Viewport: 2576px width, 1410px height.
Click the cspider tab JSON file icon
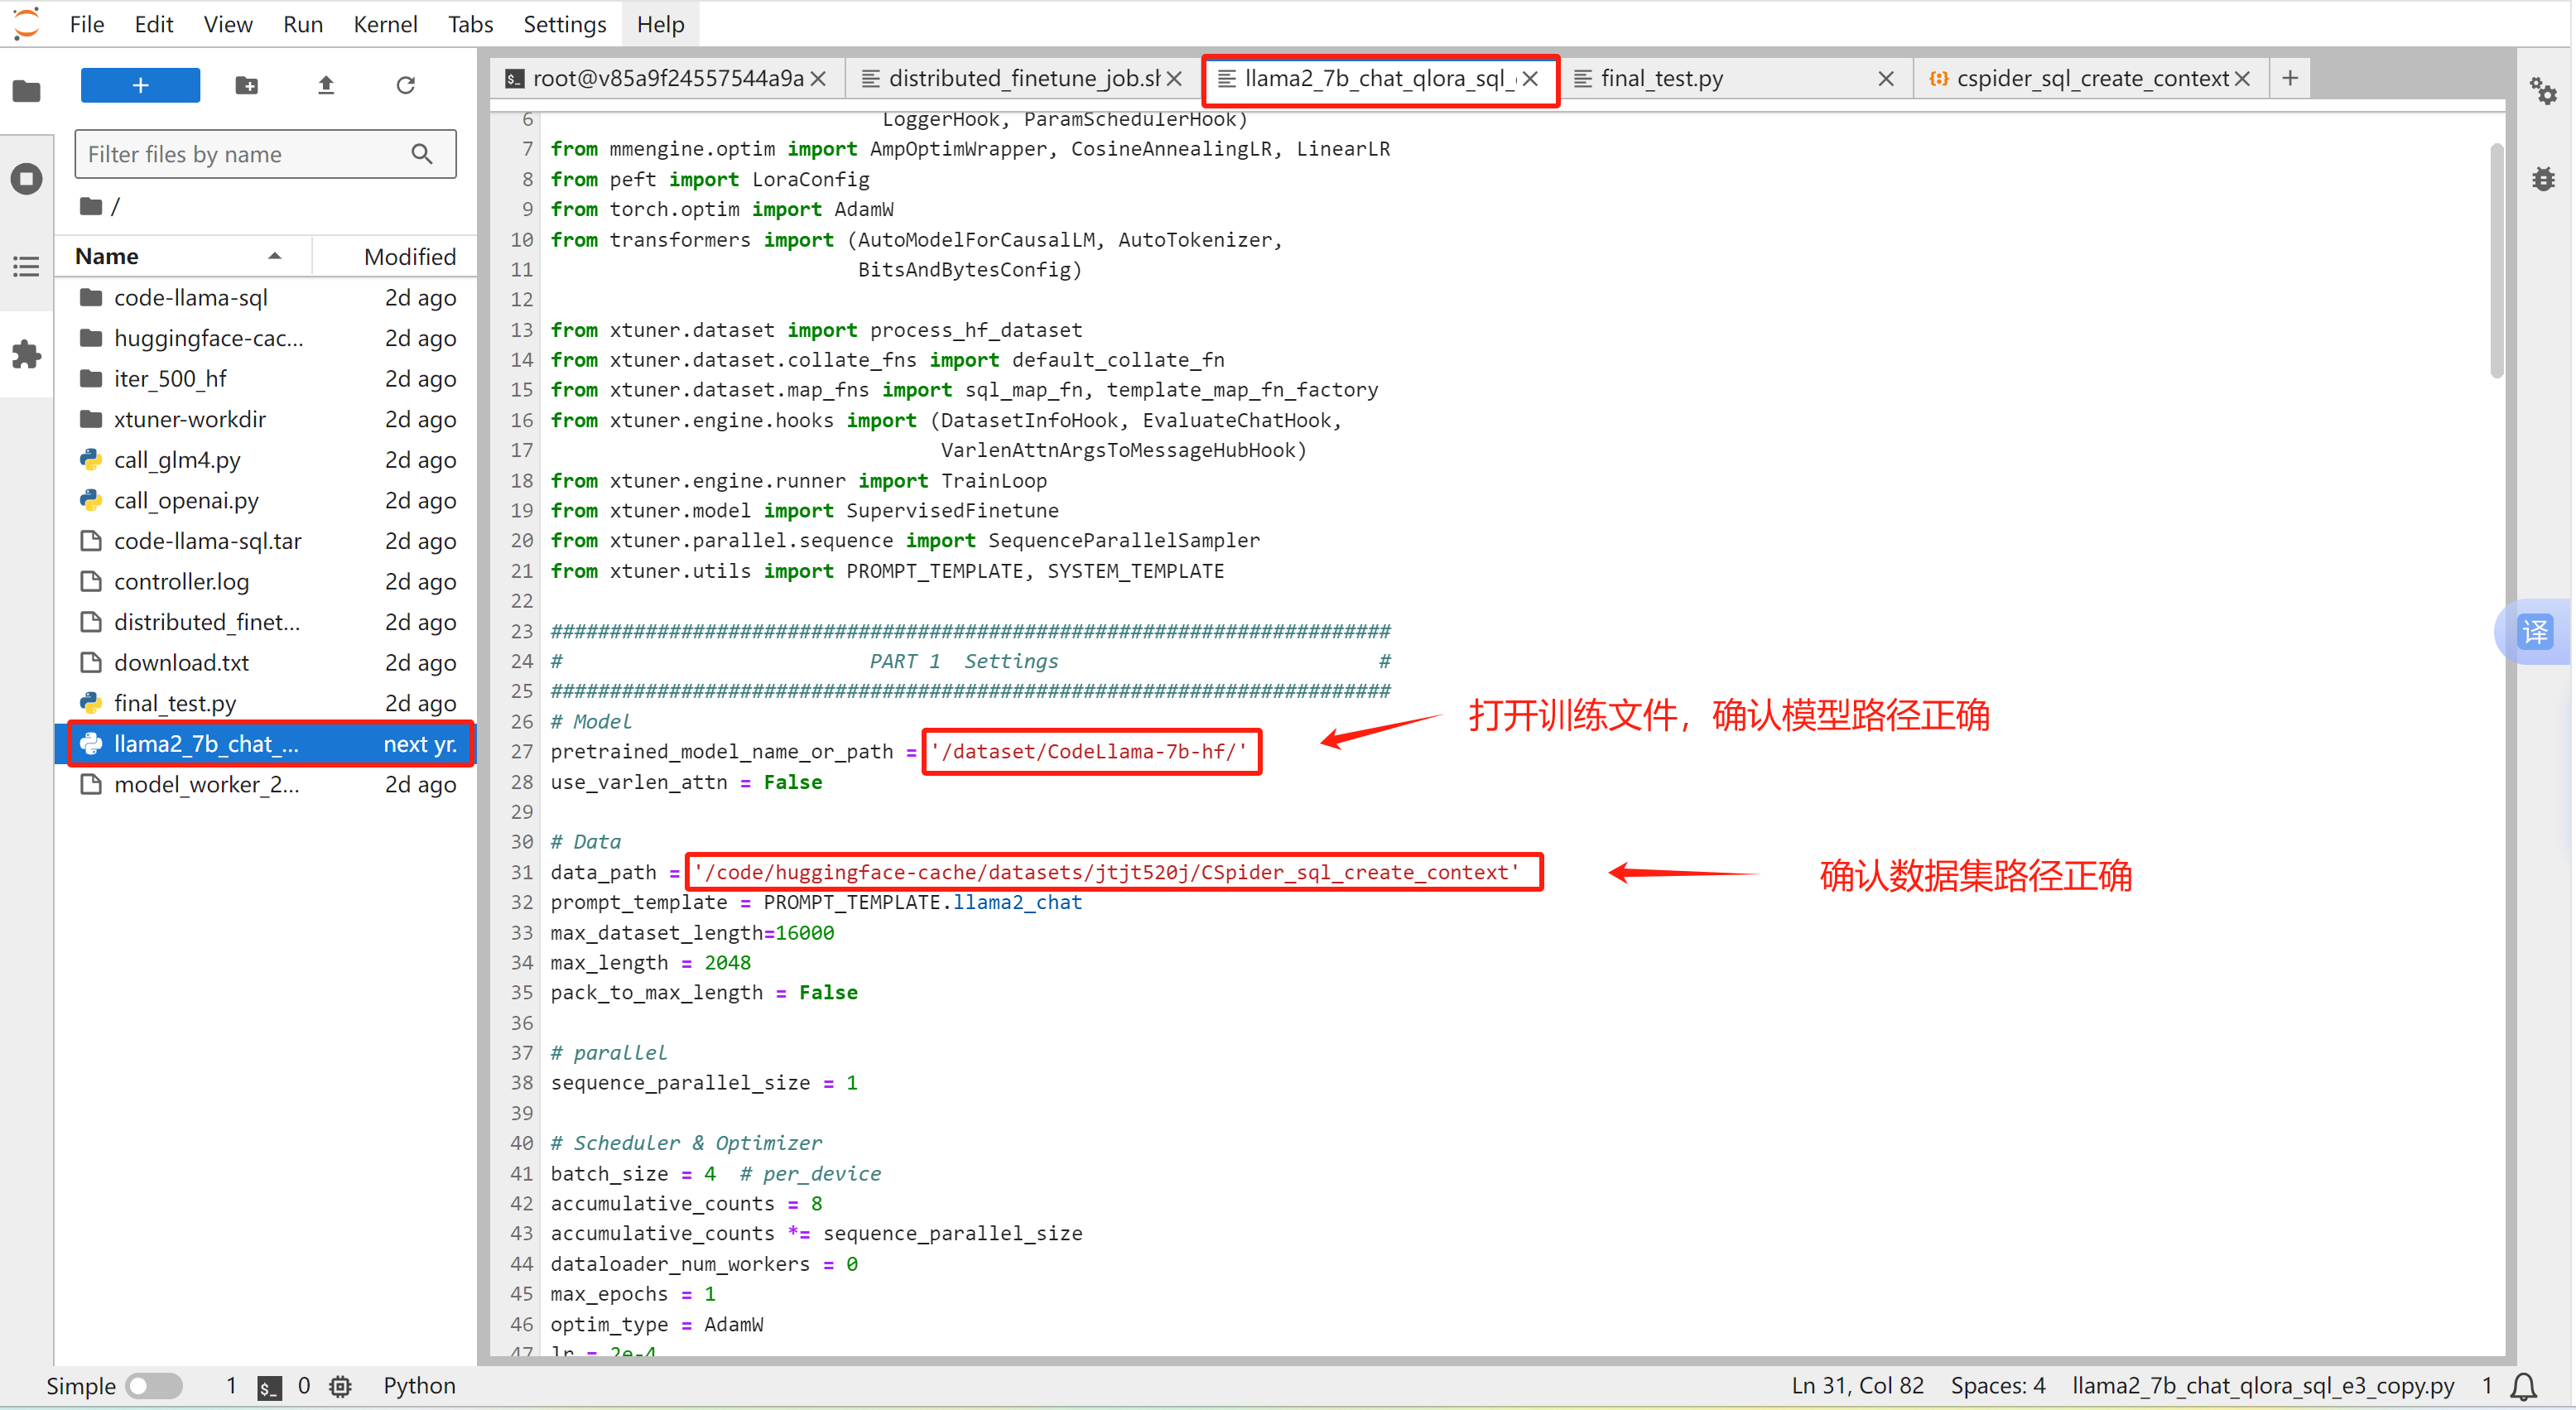point(1938,78)
